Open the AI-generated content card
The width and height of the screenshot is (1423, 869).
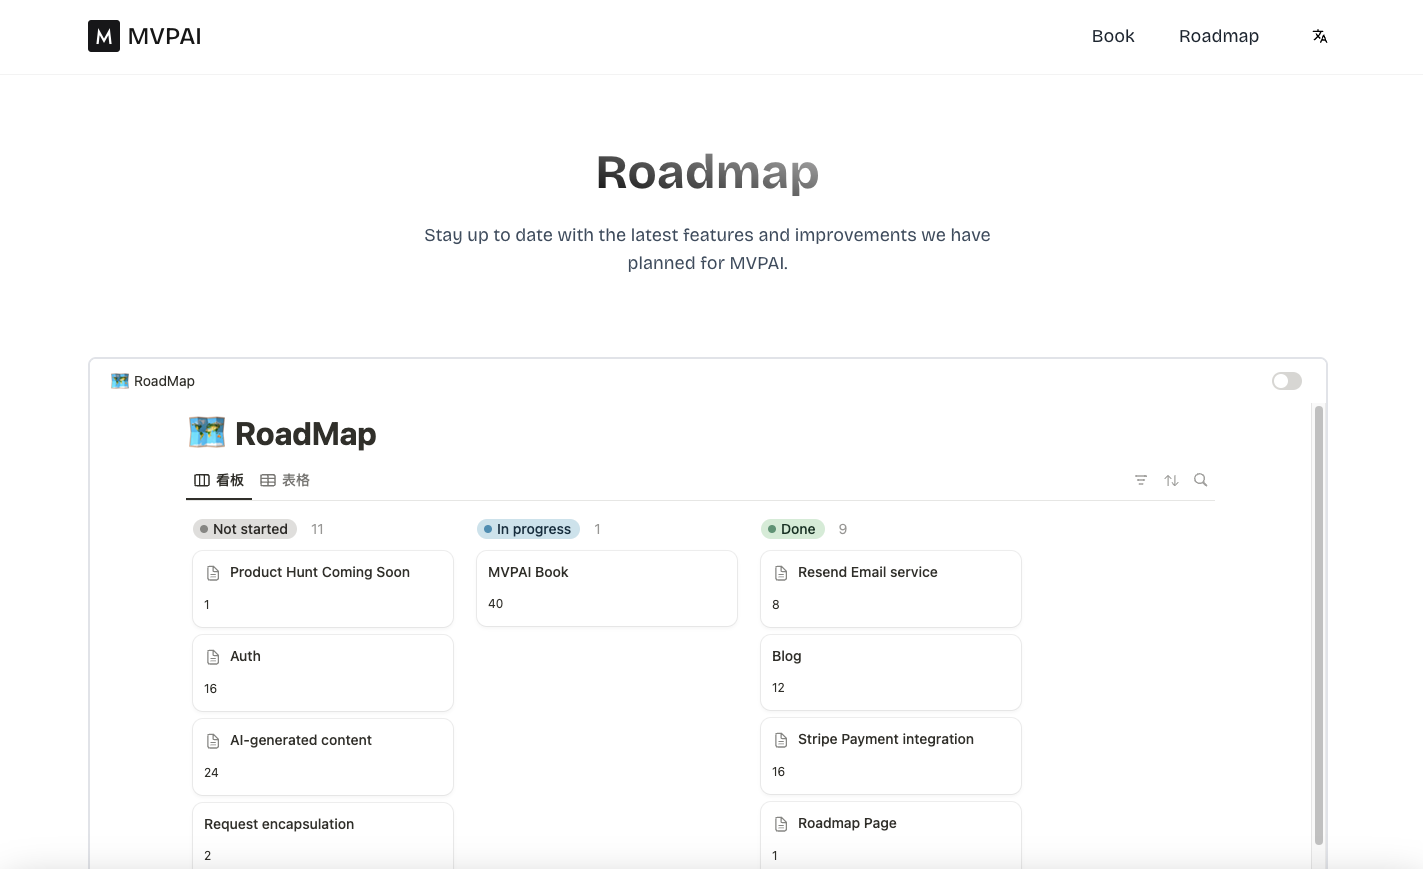click(x=323, y=757)
